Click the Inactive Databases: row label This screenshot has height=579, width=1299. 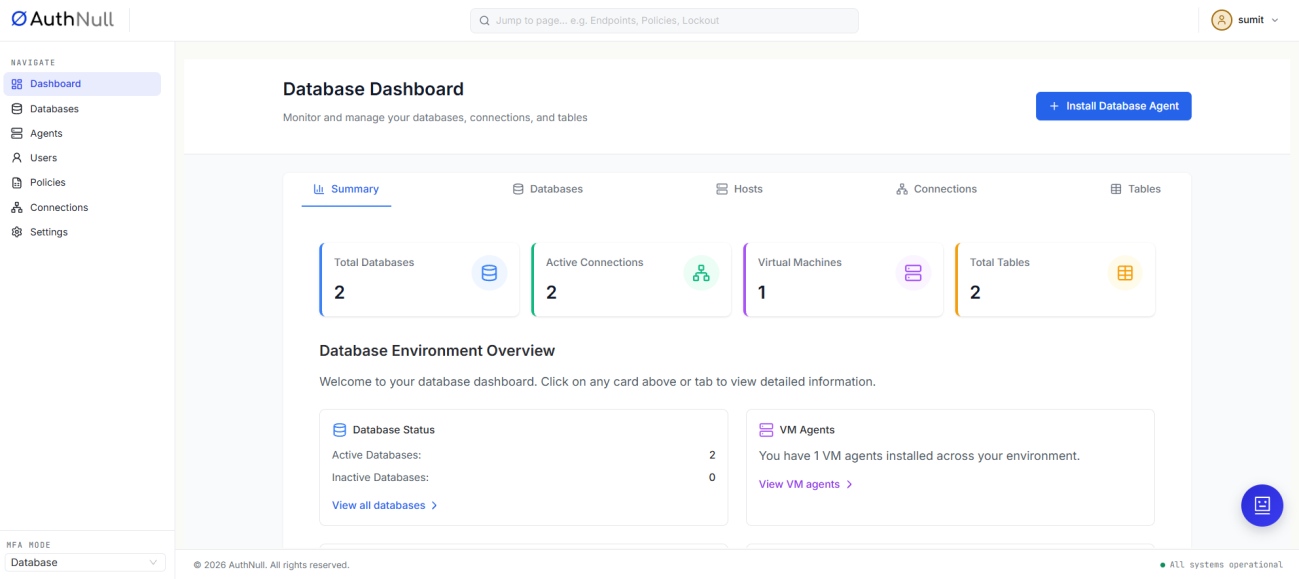pos(381,478)
